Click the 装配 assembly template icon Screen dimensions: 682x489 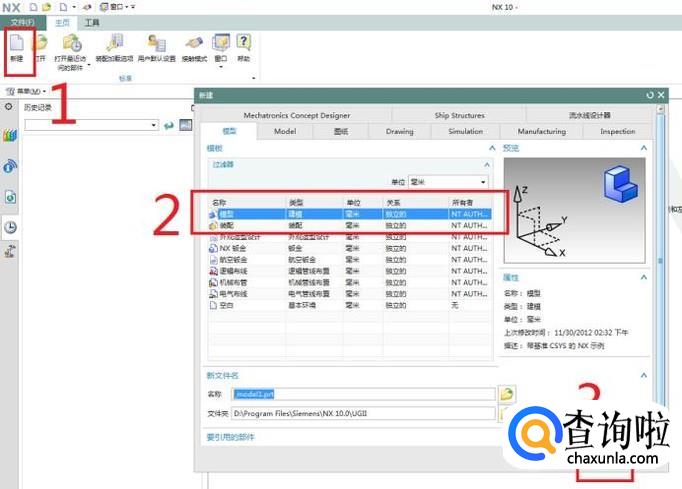[x=213, y=226]
